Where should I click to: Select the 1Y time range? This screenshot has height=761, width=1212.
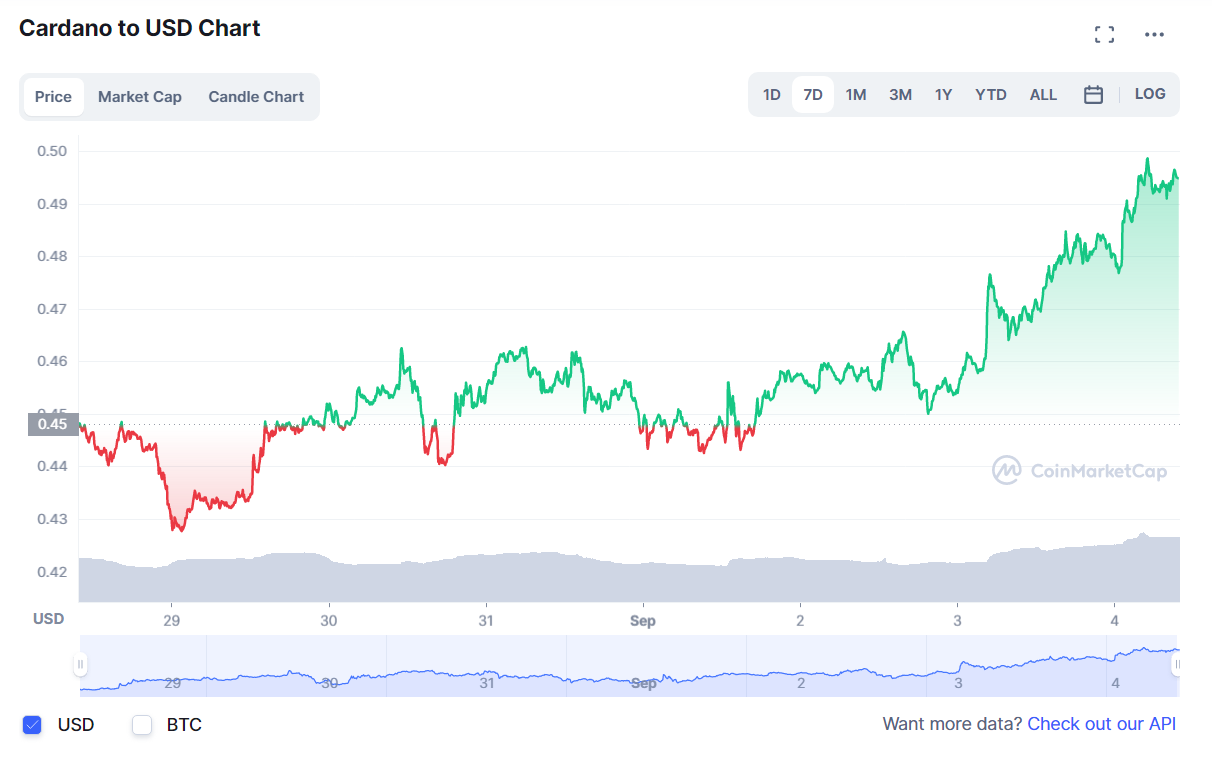click(x=943, y=95)
